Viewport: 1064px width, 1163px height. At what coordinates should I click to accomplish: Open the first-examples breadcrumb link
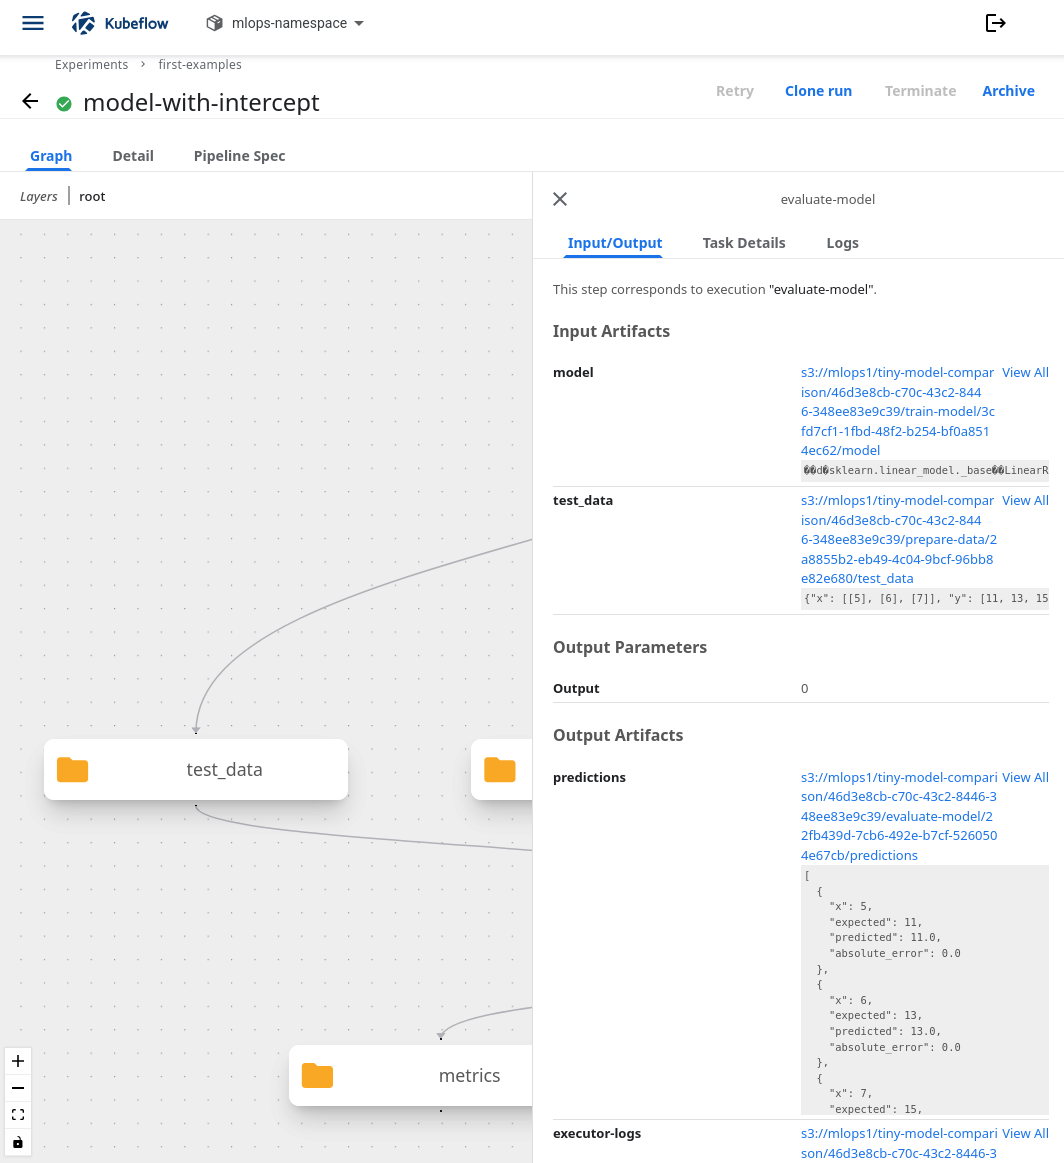[199, 65]
